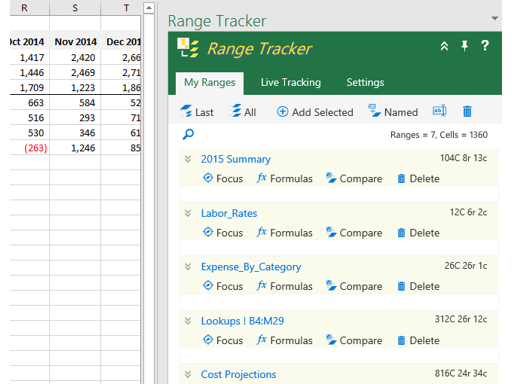Click the spreadsheet scroll up arrow
This screenshot has height=384, width=512.
[149, 8]
